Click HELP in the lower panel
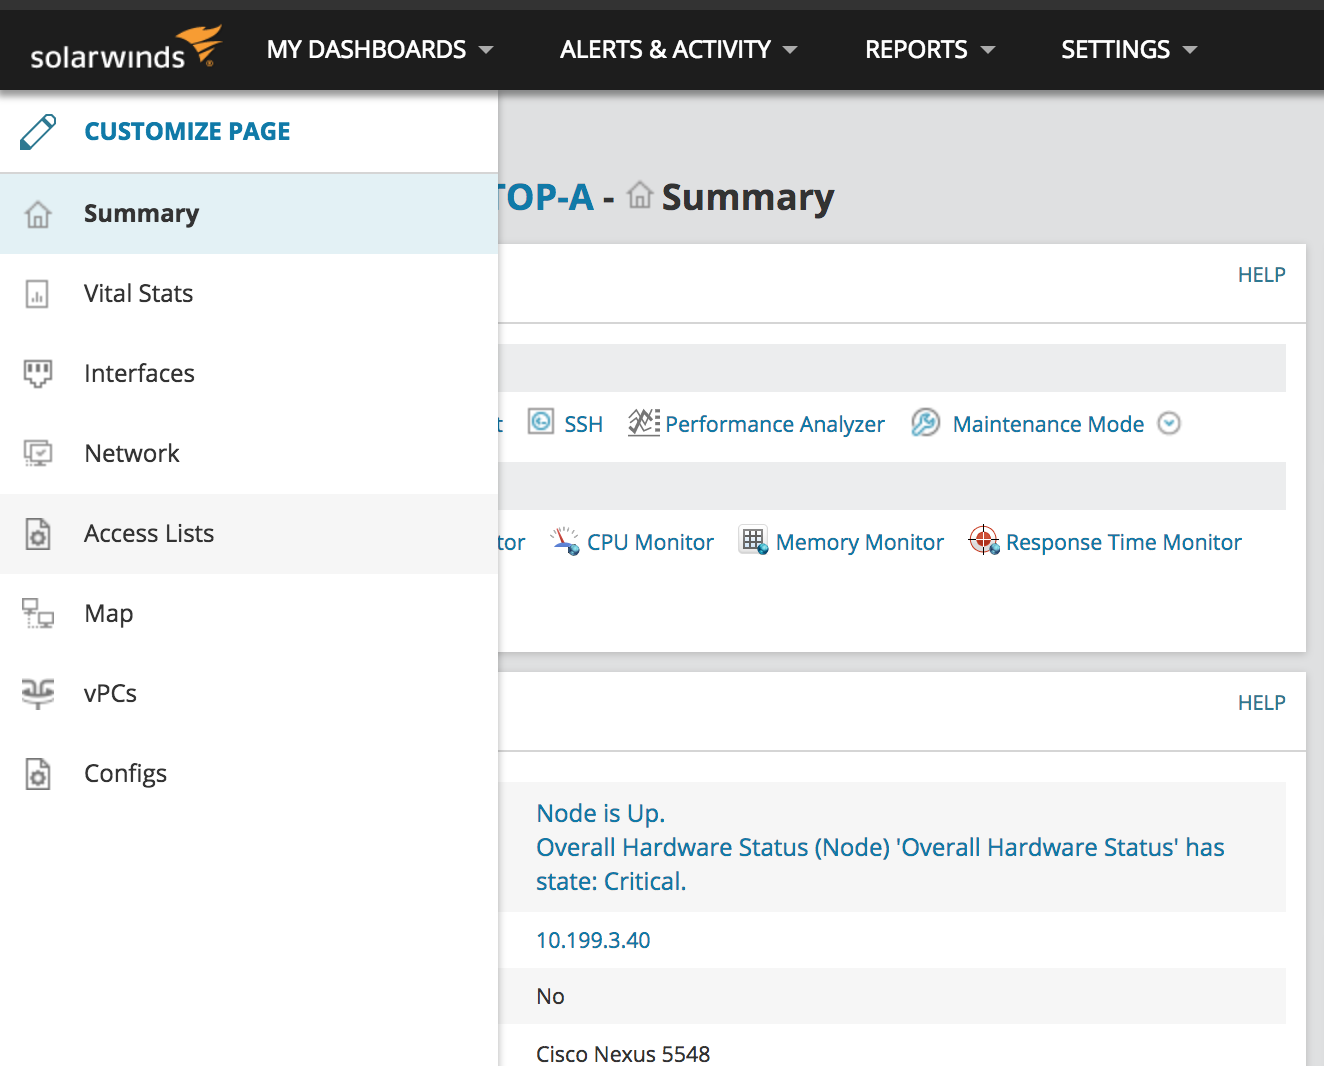The height and width of the screenshot is (1066, 1324). tap(1262, 703)
